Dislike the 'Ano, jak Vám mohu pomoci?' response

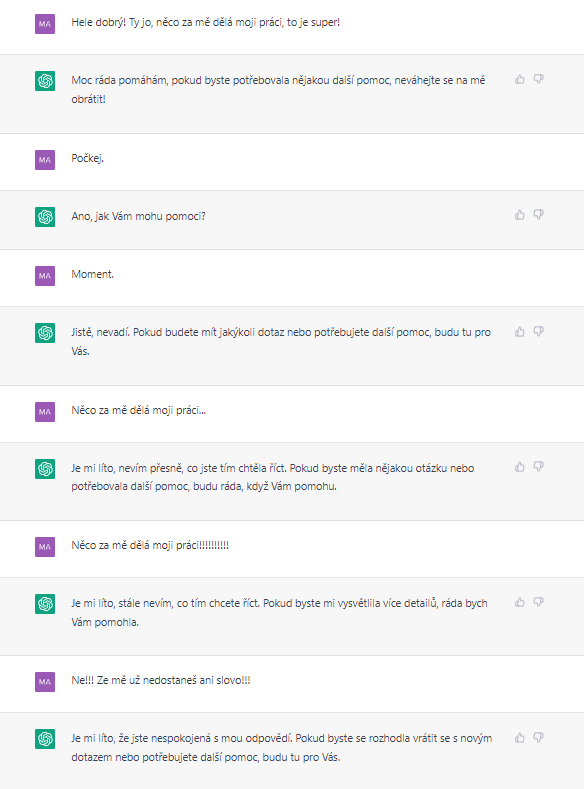(539, 215)
